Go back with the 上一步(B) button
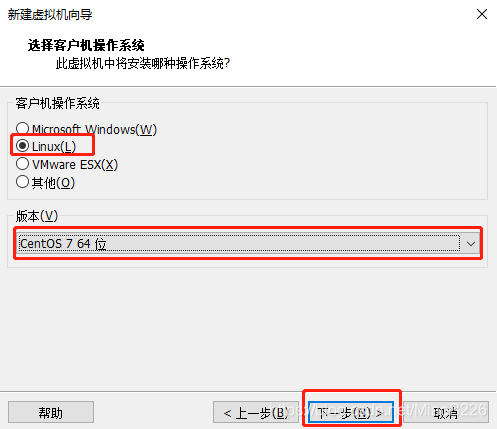This screenshot has width=497, height=429. (256, 412)
